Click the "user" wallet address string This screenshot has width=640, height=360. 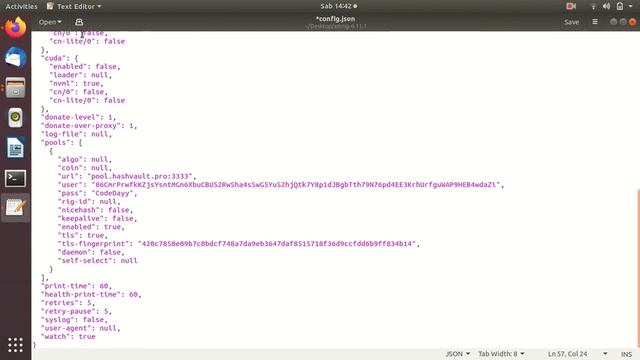click(296, 184)
